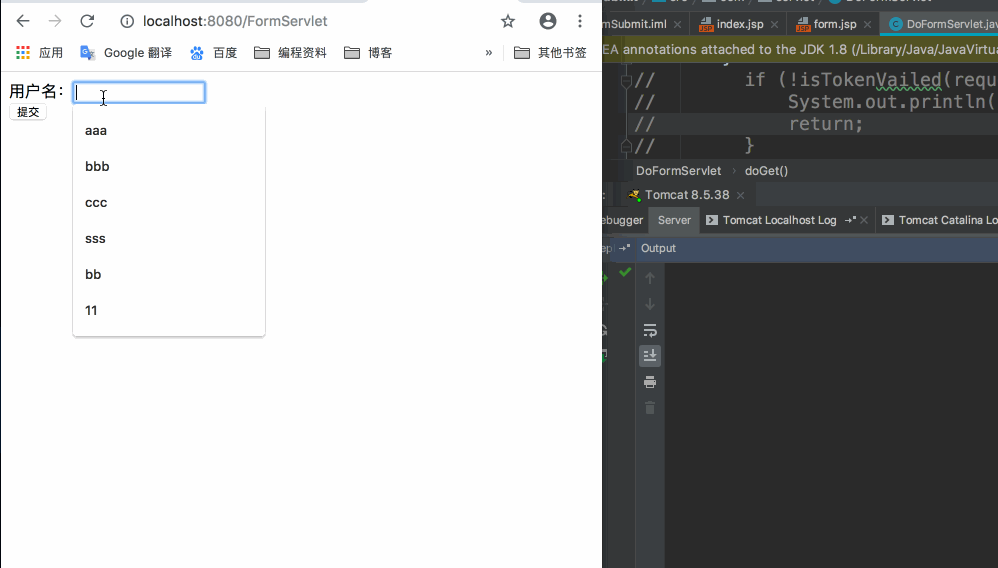This screenshot has height=568, width=998.
Task: Click the restore layout arrow beside Output
Action: coord(624,248)
